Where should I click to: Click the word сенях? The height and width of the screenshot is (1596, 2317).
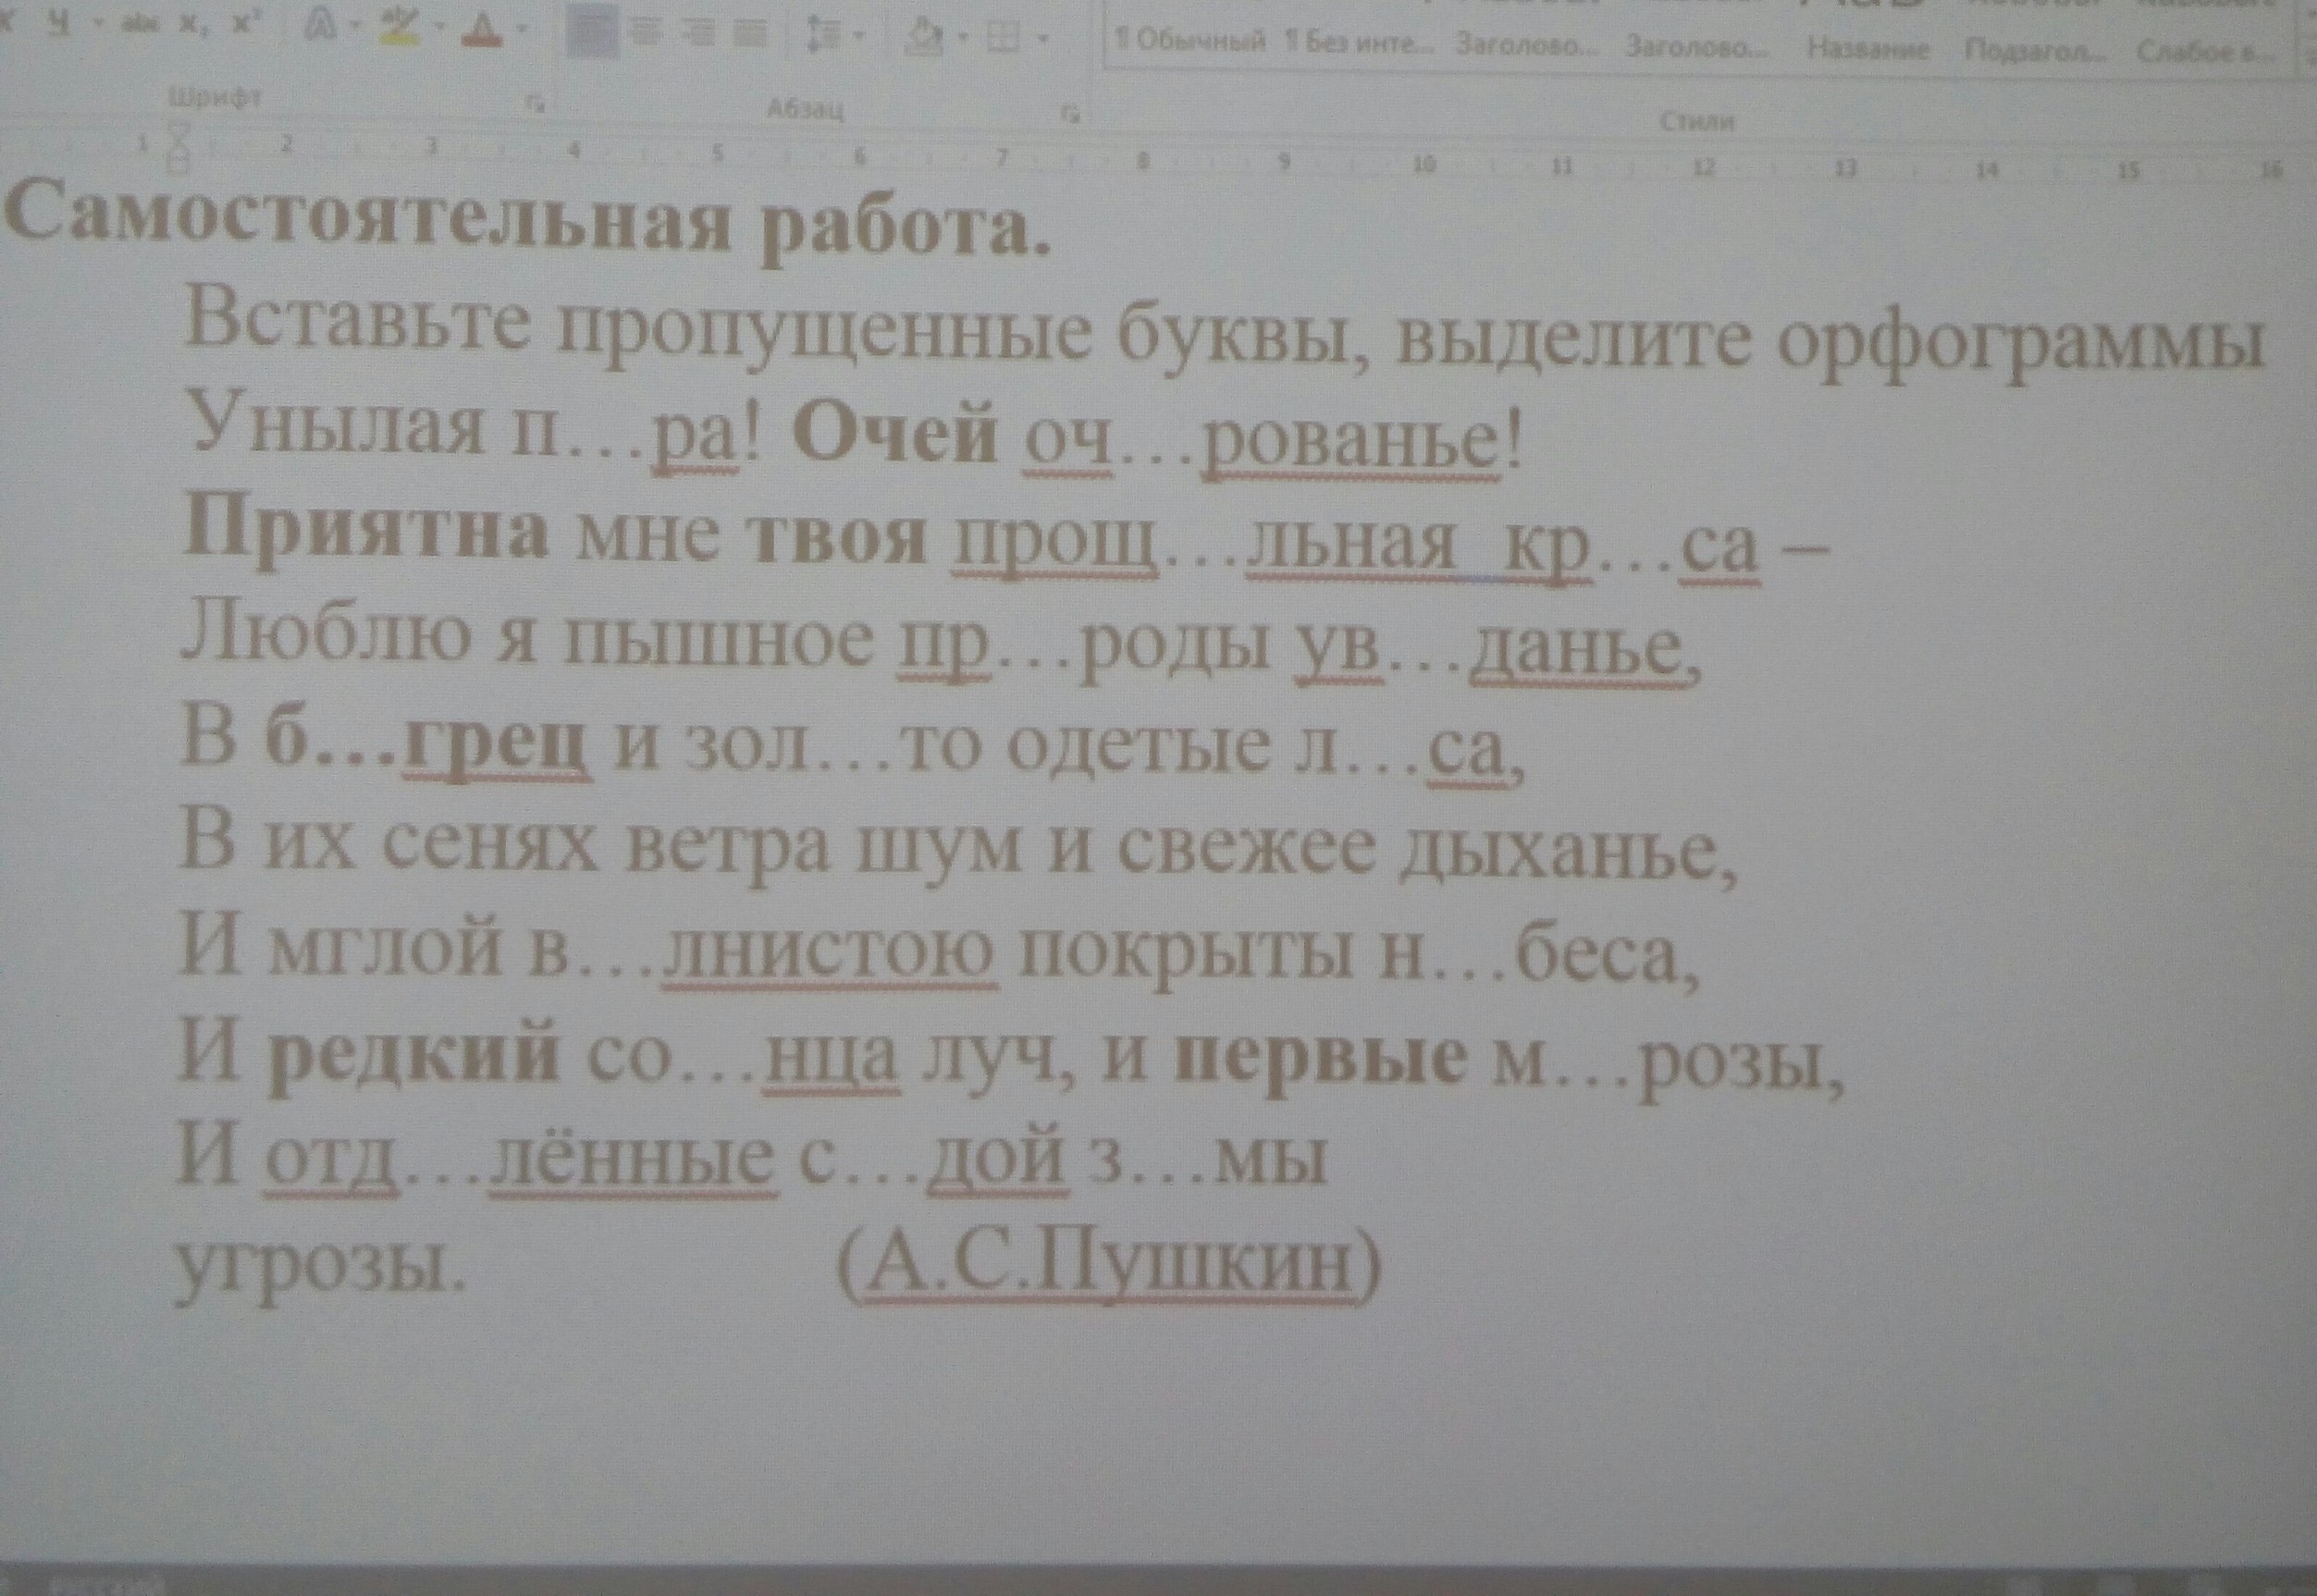click(x=490, y=846)
